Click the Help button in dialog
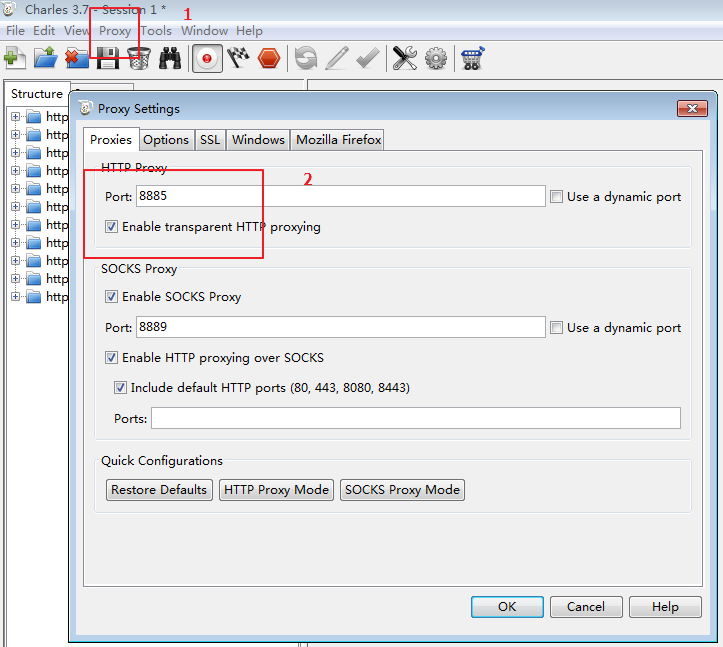Viewport: 723px width, 647px height. (x=665, y=607)
